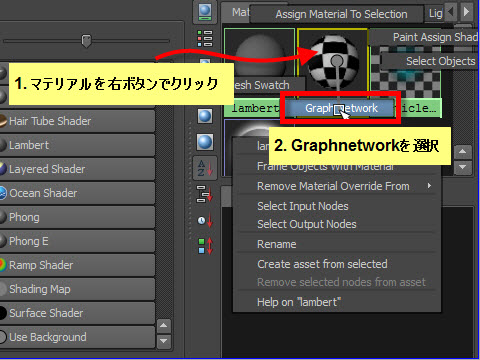Viewport: 480px width, 360px height.
Task: Click the reverse sort order squares icon
Action: [x=205, y=246]
